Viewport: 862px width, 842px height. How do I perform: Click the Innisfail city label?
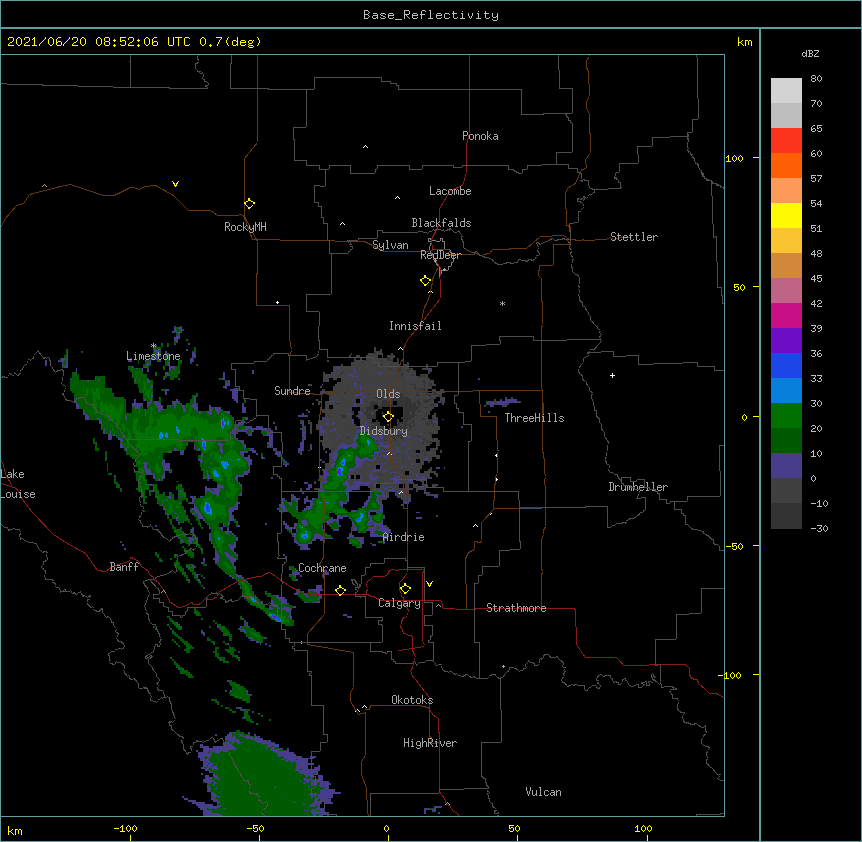pos(415,326)
